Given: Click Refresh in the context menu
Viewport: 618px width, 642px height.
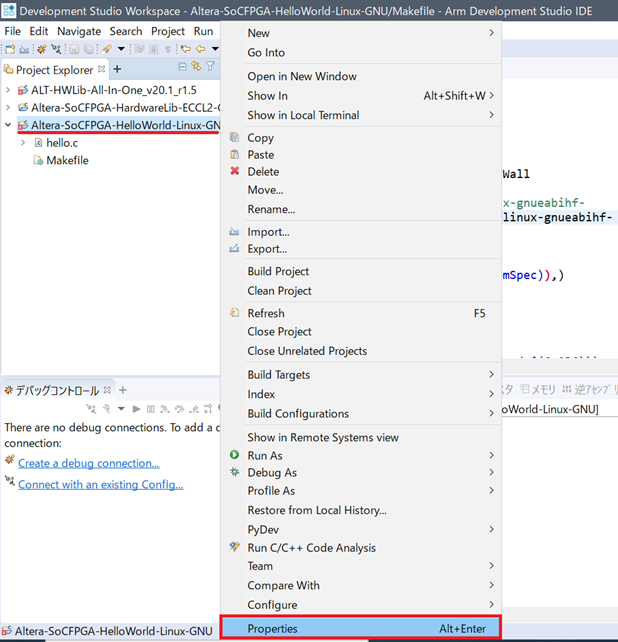Looking at the screenshot, I should 360,313.
